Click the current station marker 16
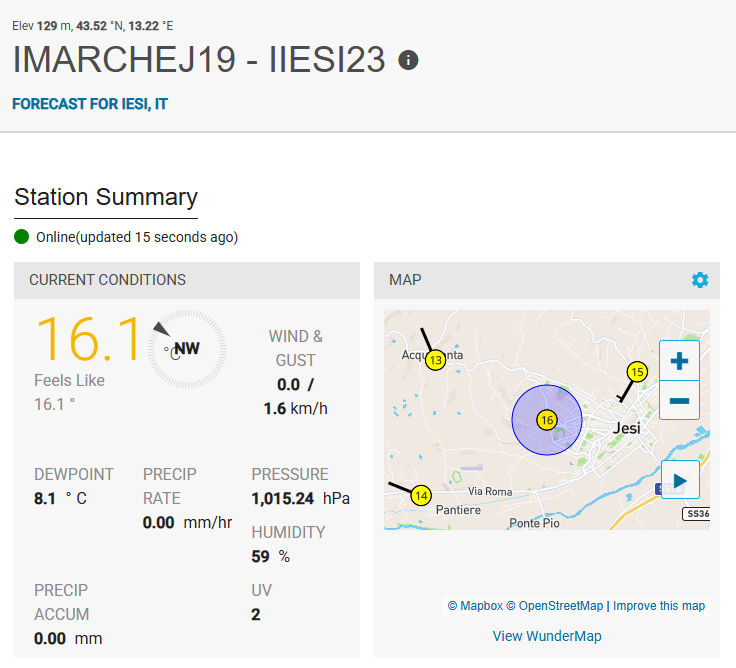The height and width of the screenshot is (668, 736). coord(546,420)
